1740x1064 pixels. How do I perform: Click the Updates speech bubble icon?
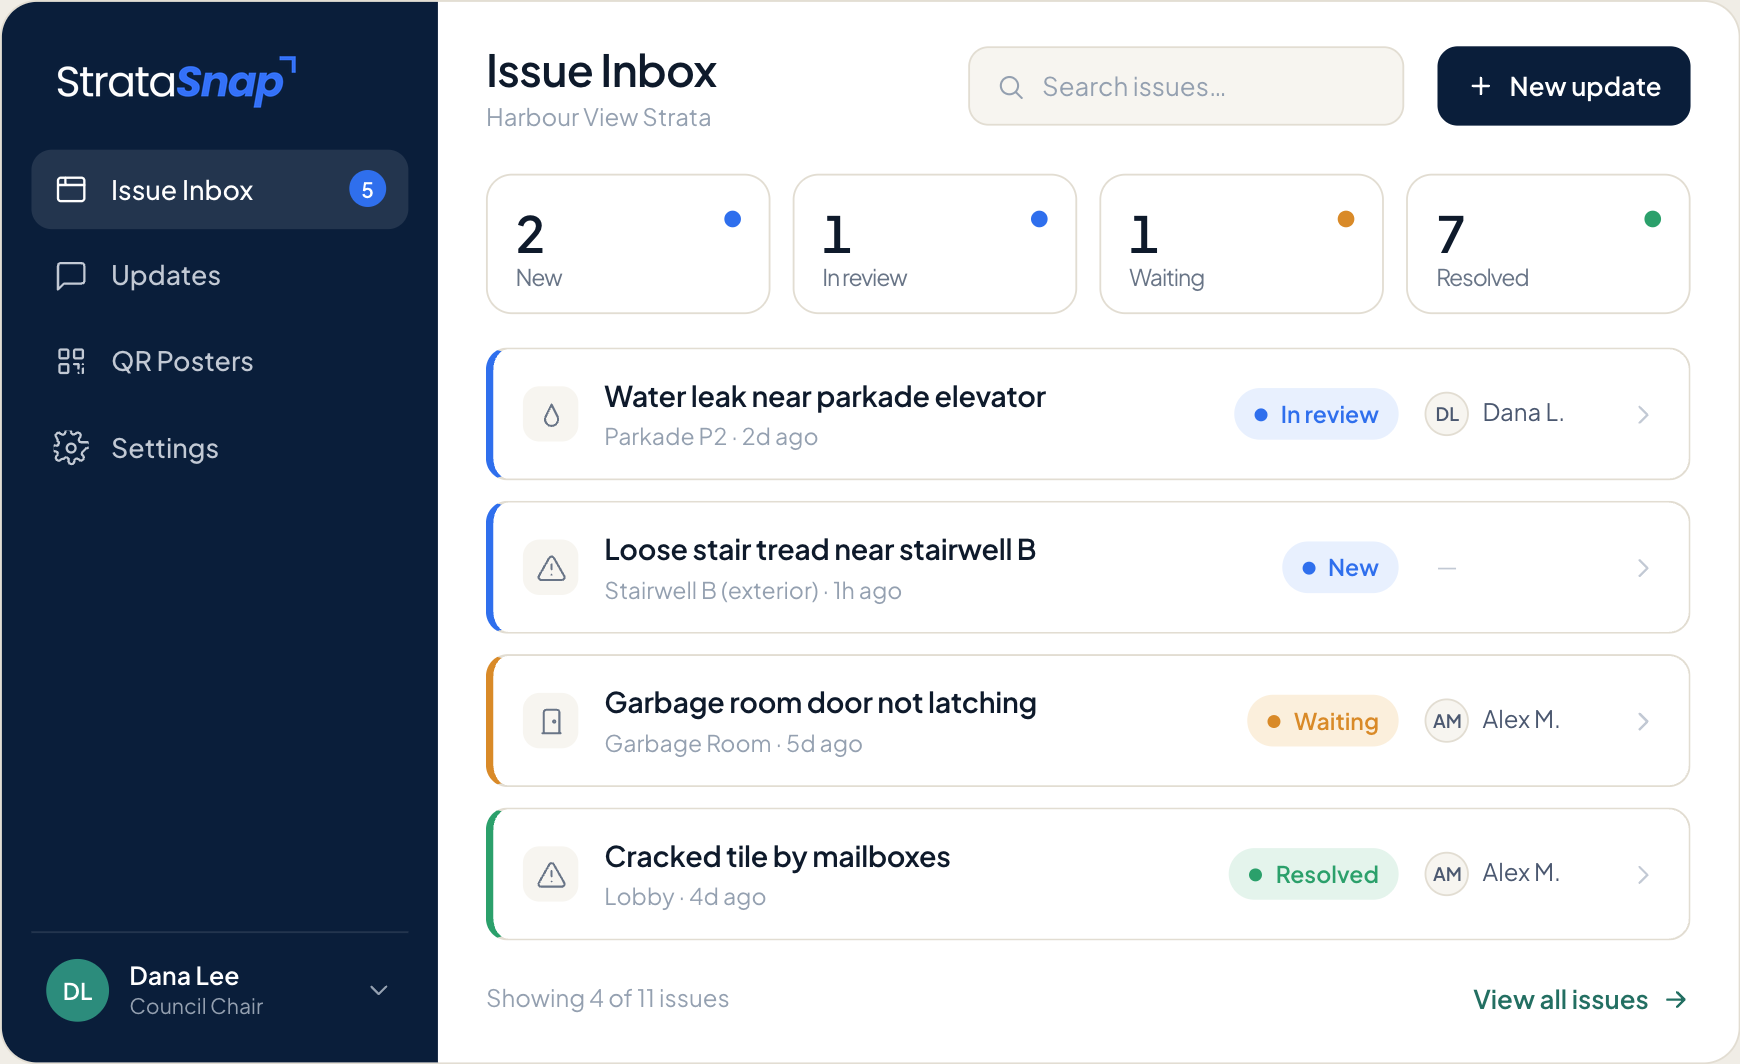(71, 275)
